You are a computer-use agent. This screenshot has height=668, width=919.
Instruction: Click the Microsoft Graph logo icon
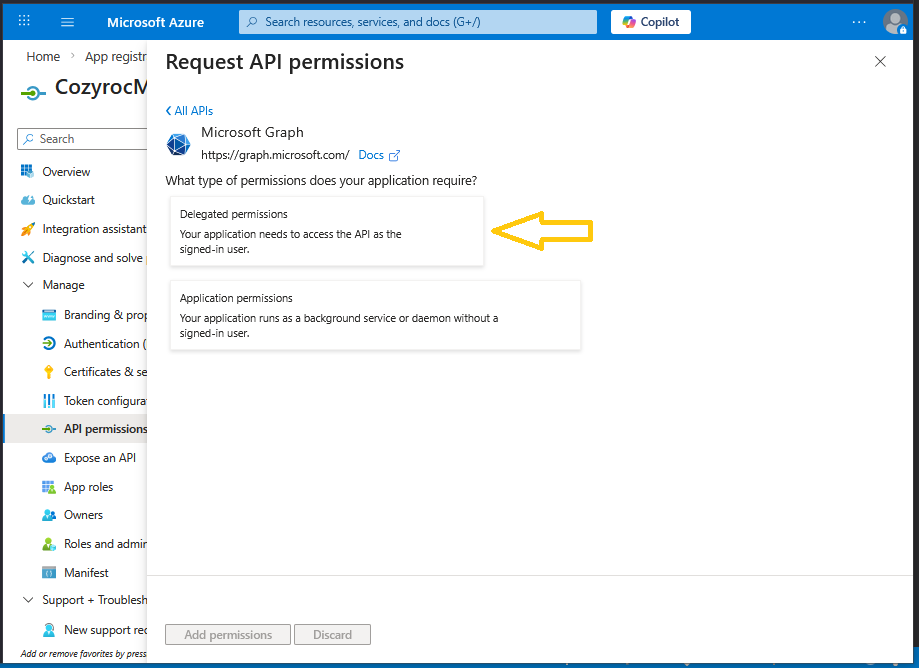178,145
